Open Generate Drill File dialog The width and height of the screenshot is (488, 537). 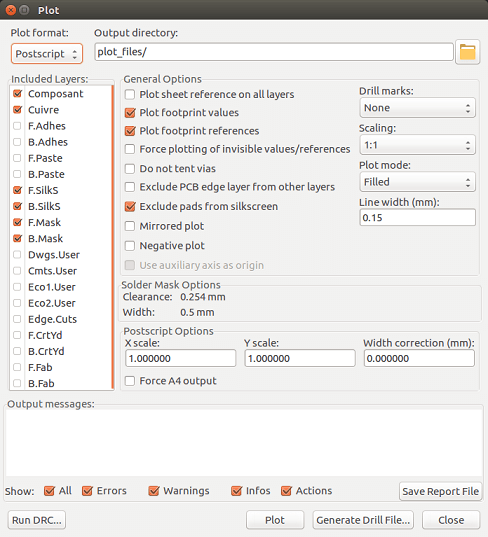(x=363, y=520)
